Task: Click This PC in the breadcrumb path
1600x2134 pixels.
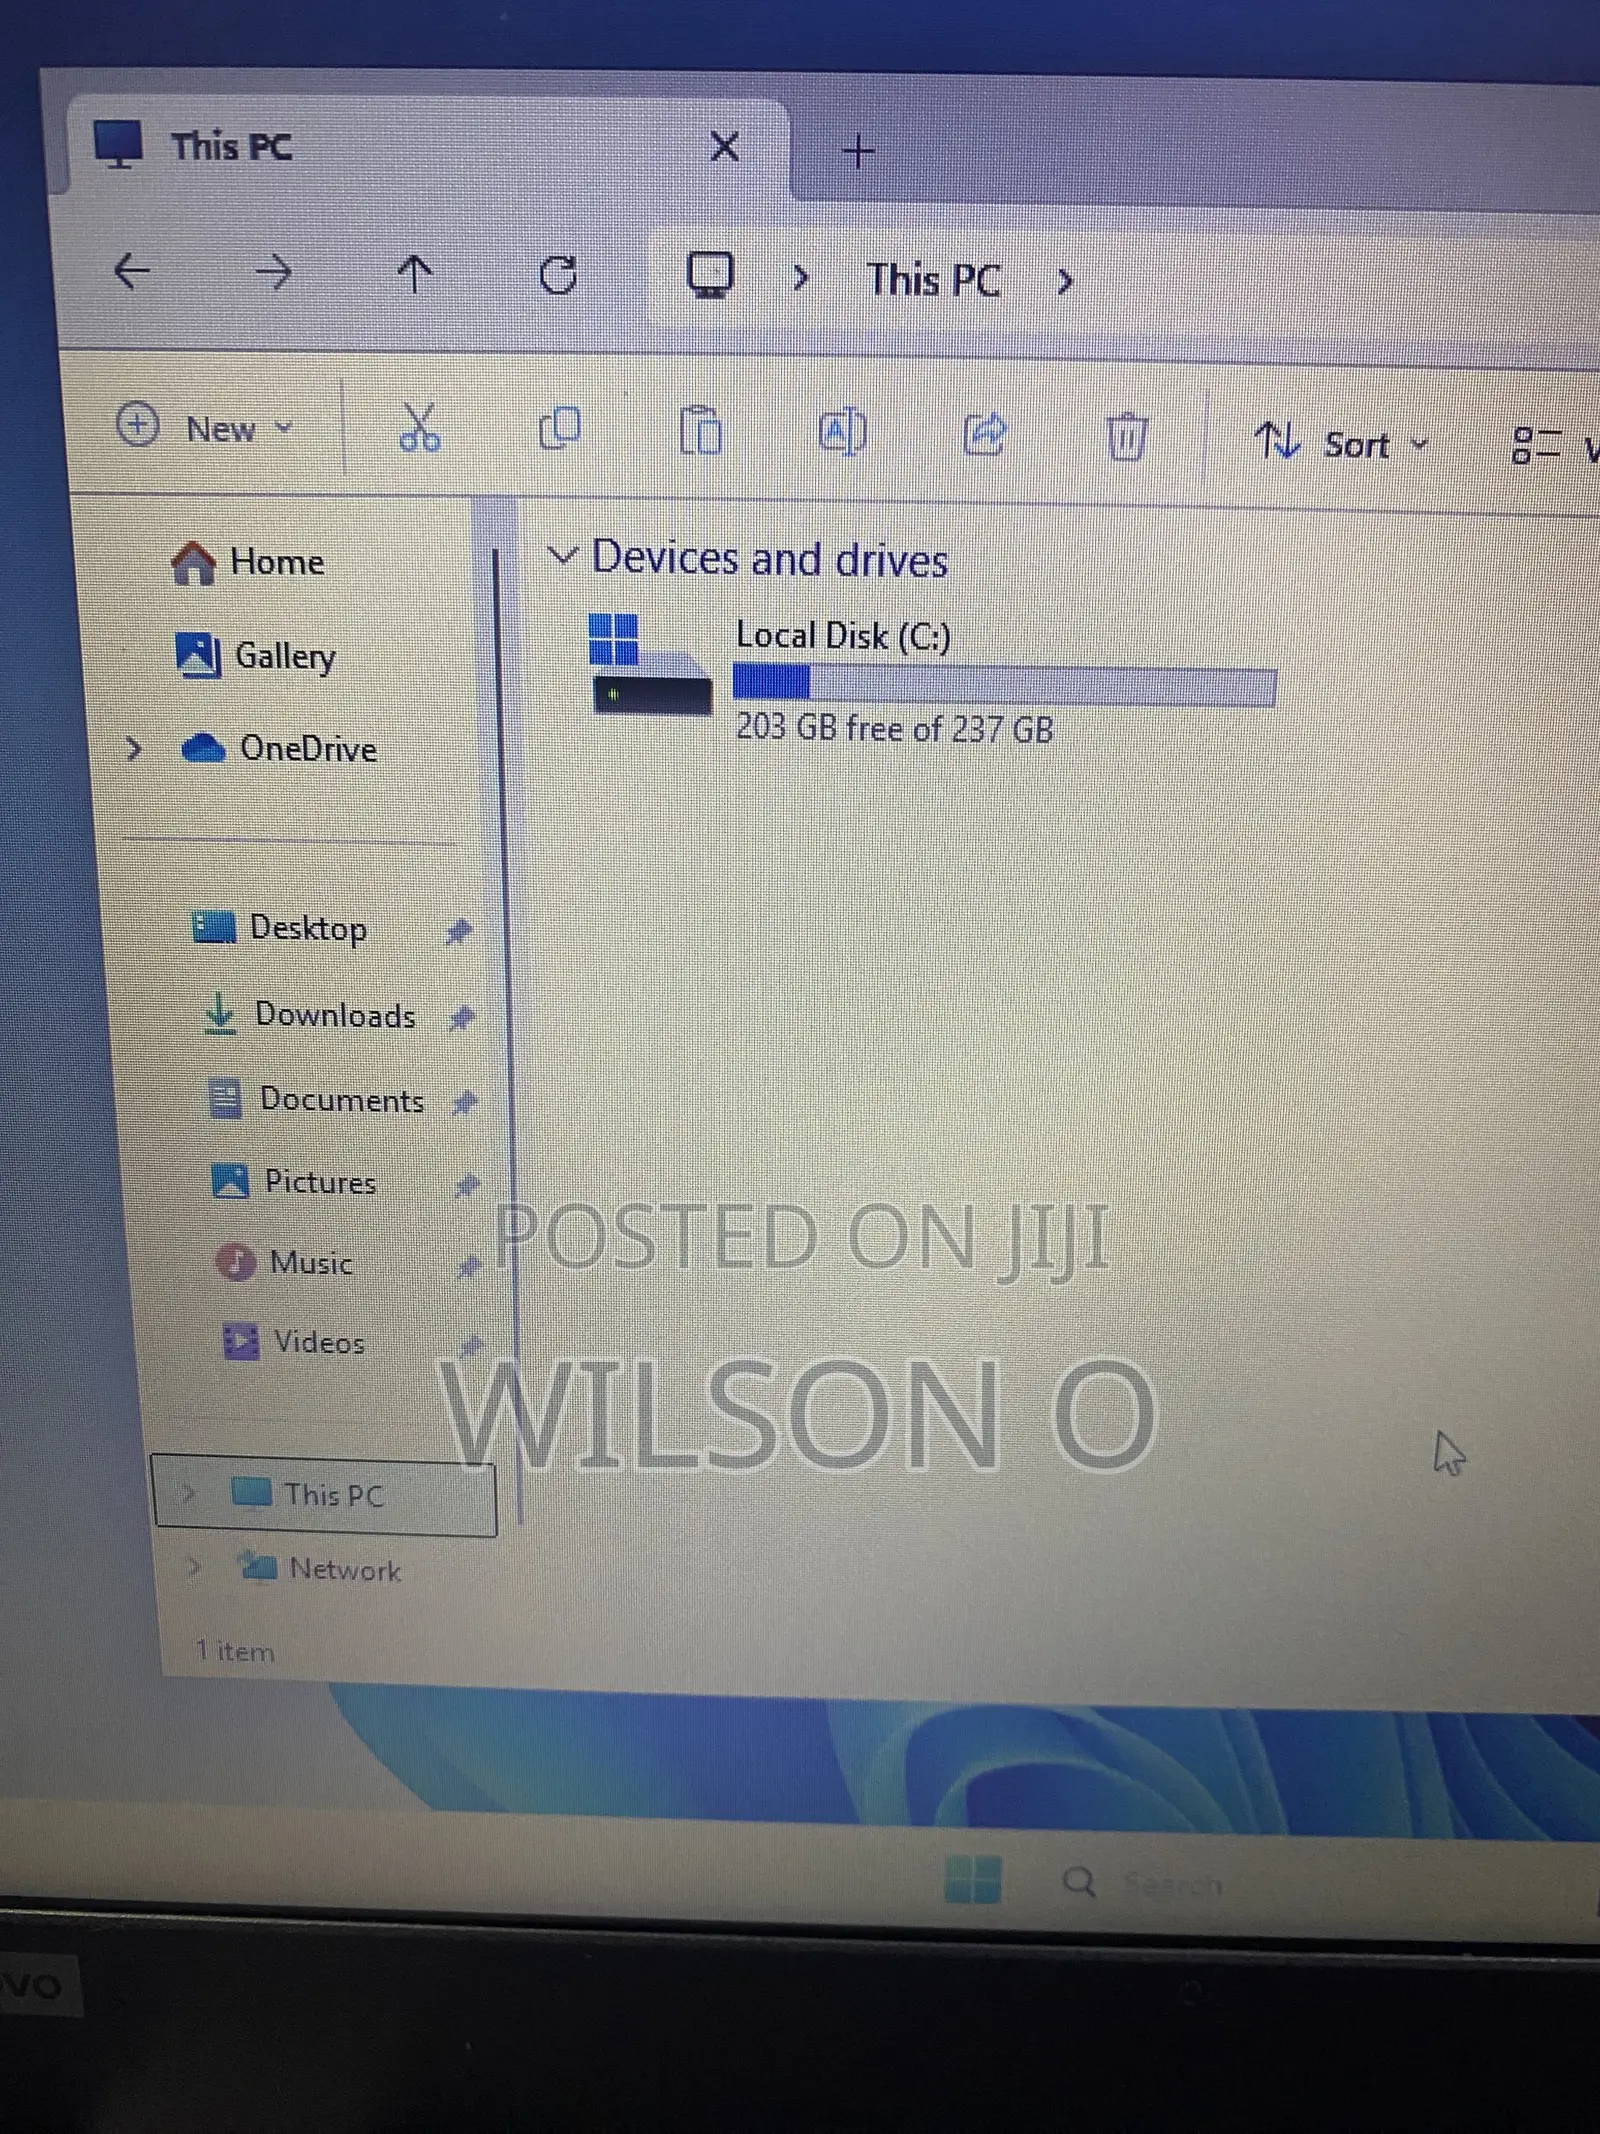Action: 933,280
